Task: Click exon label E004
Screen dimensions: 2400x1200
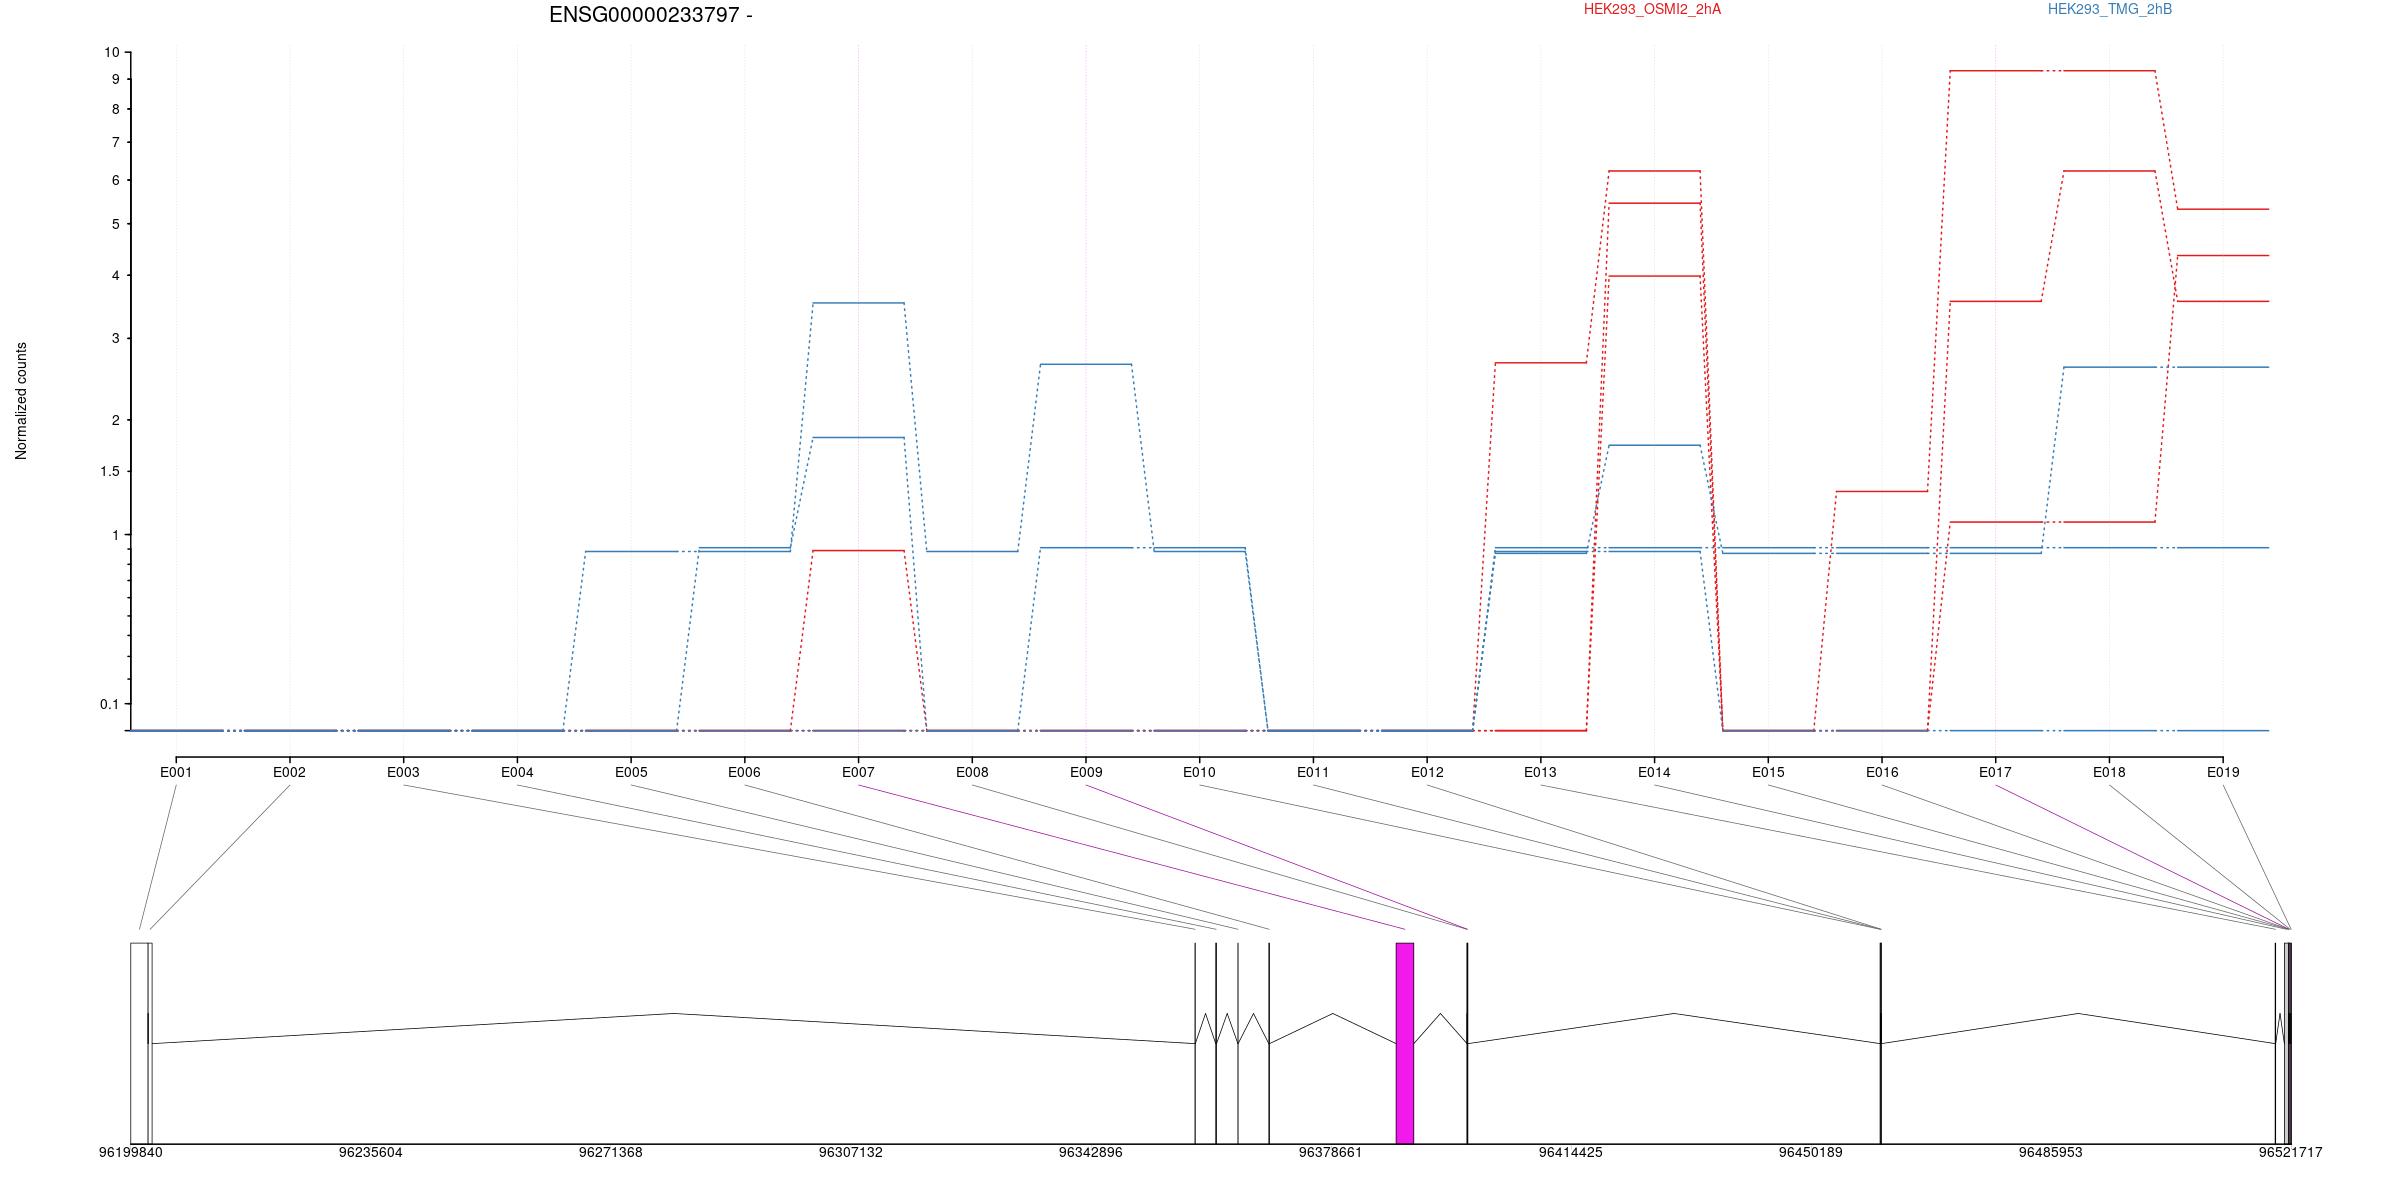Action: 517,772
